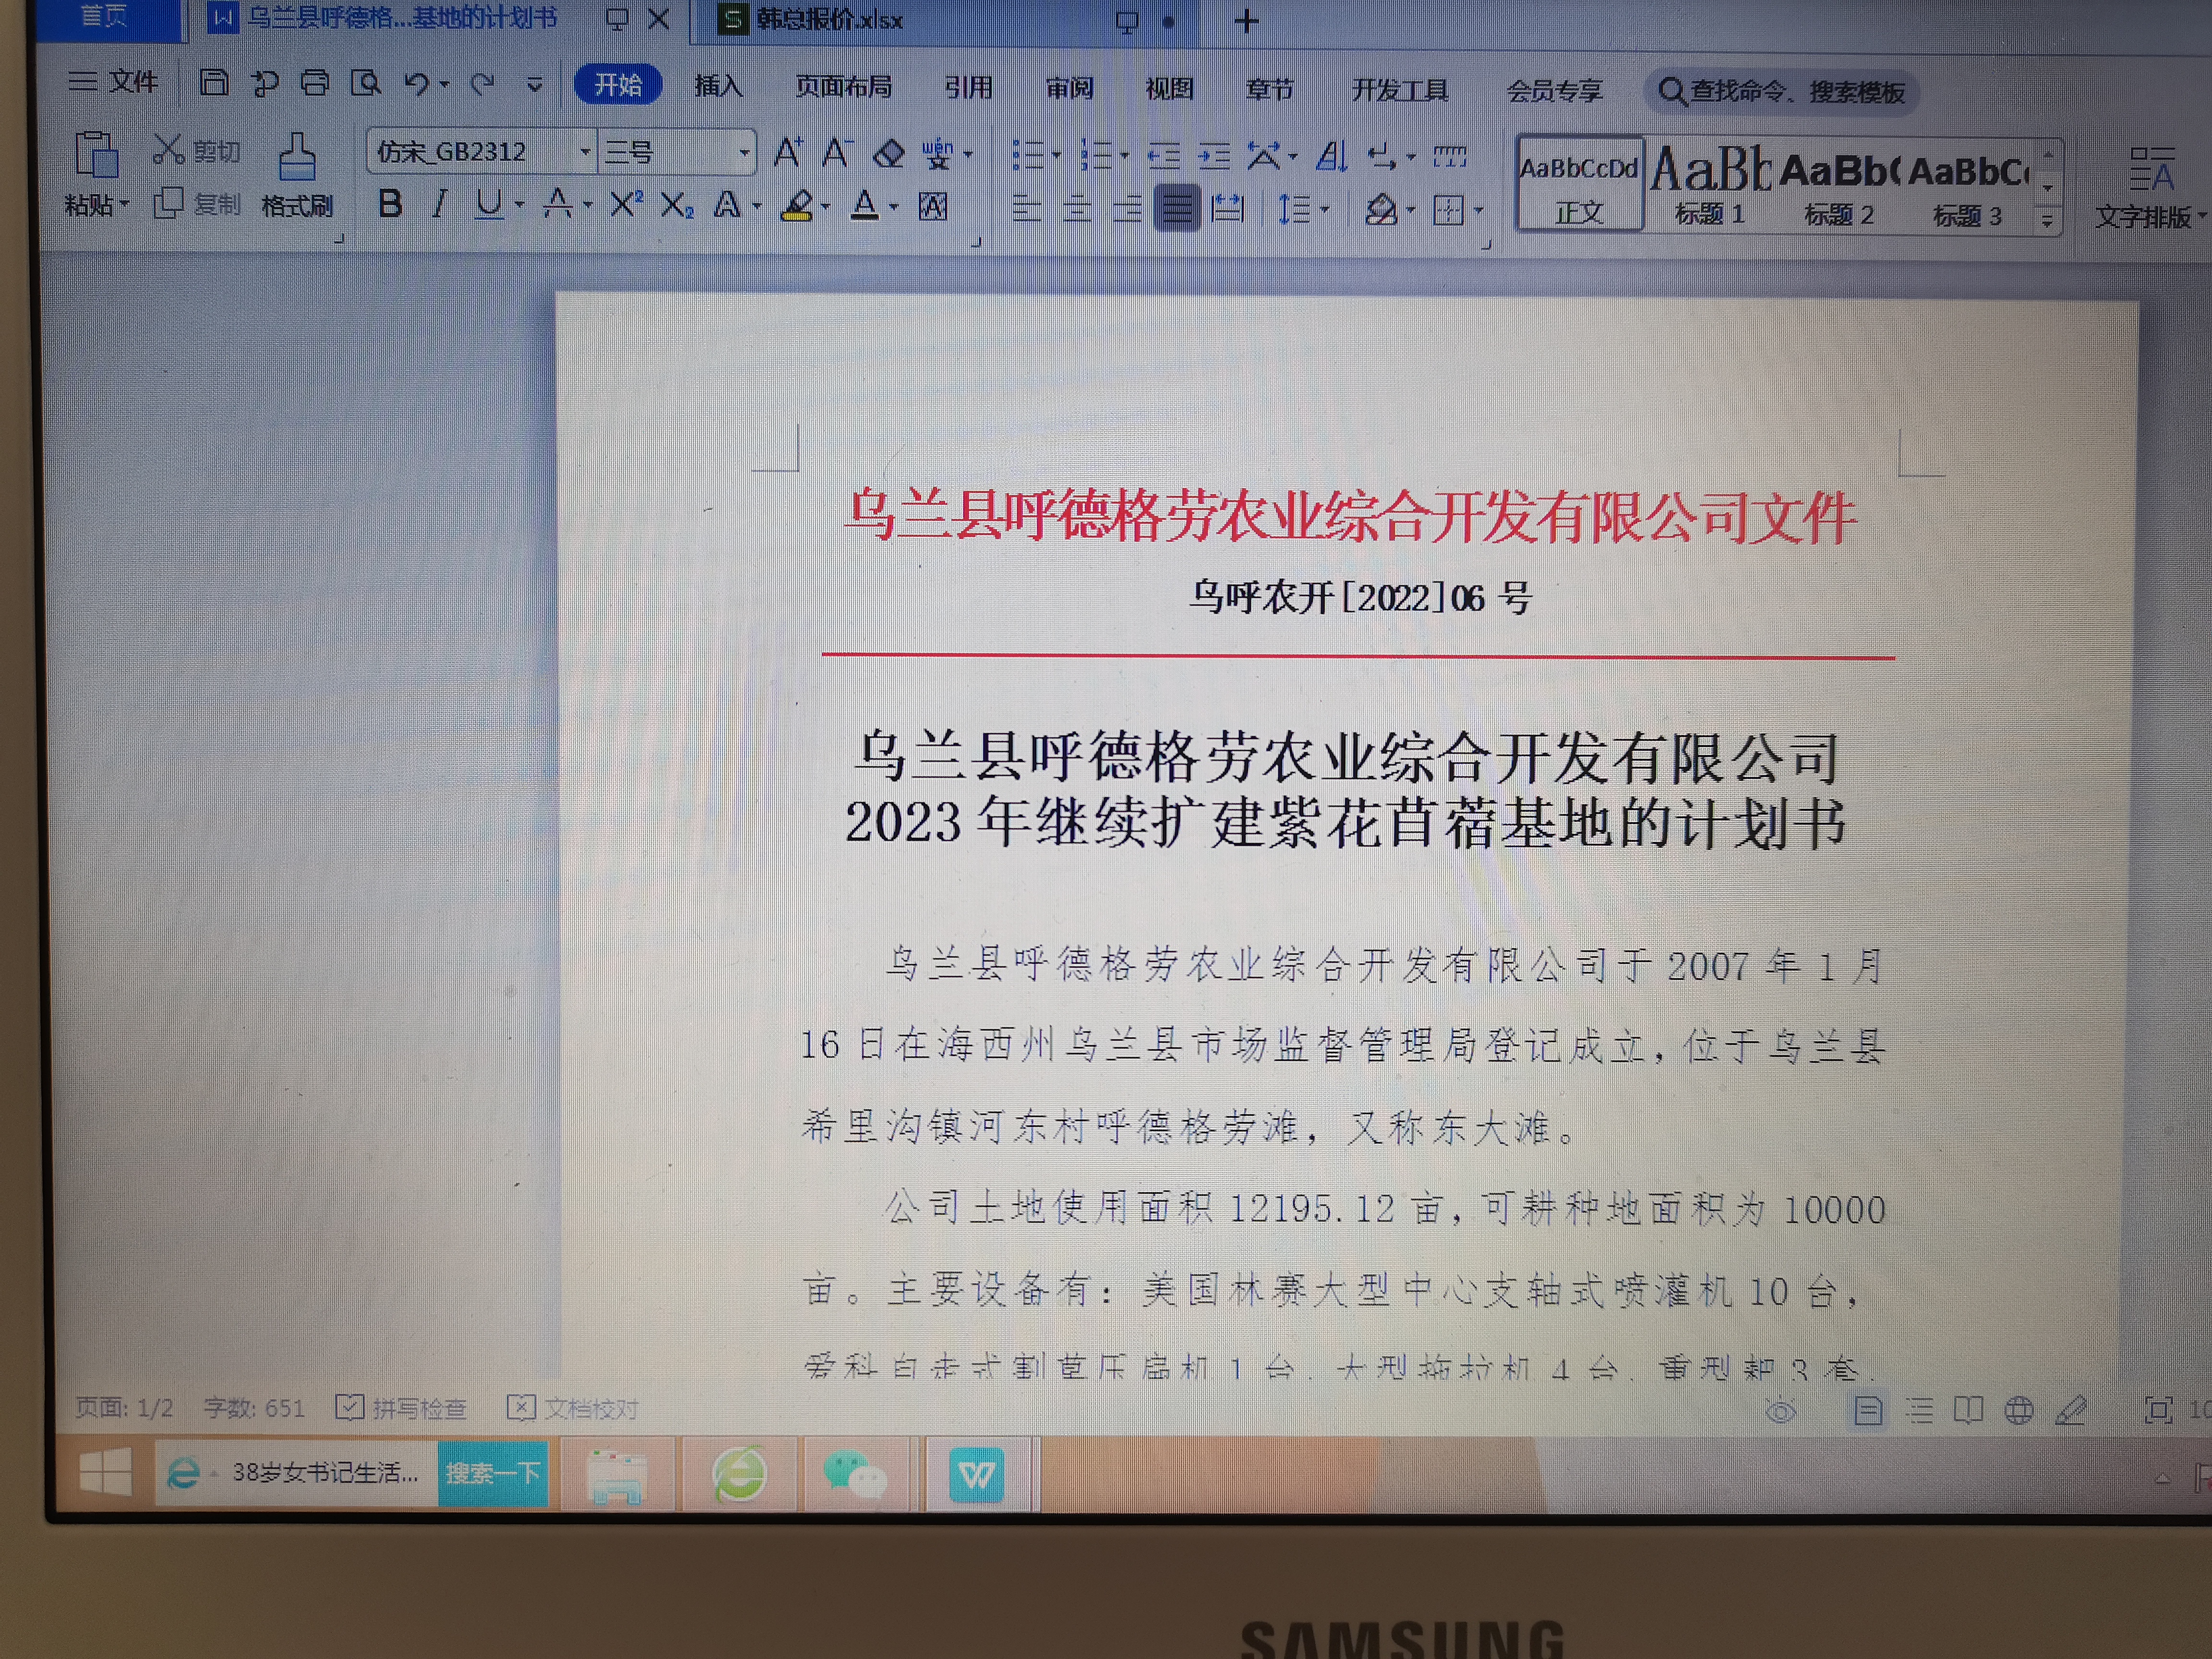
Task: Expand the styles gallery more arrow
Action: point(2047,221)
